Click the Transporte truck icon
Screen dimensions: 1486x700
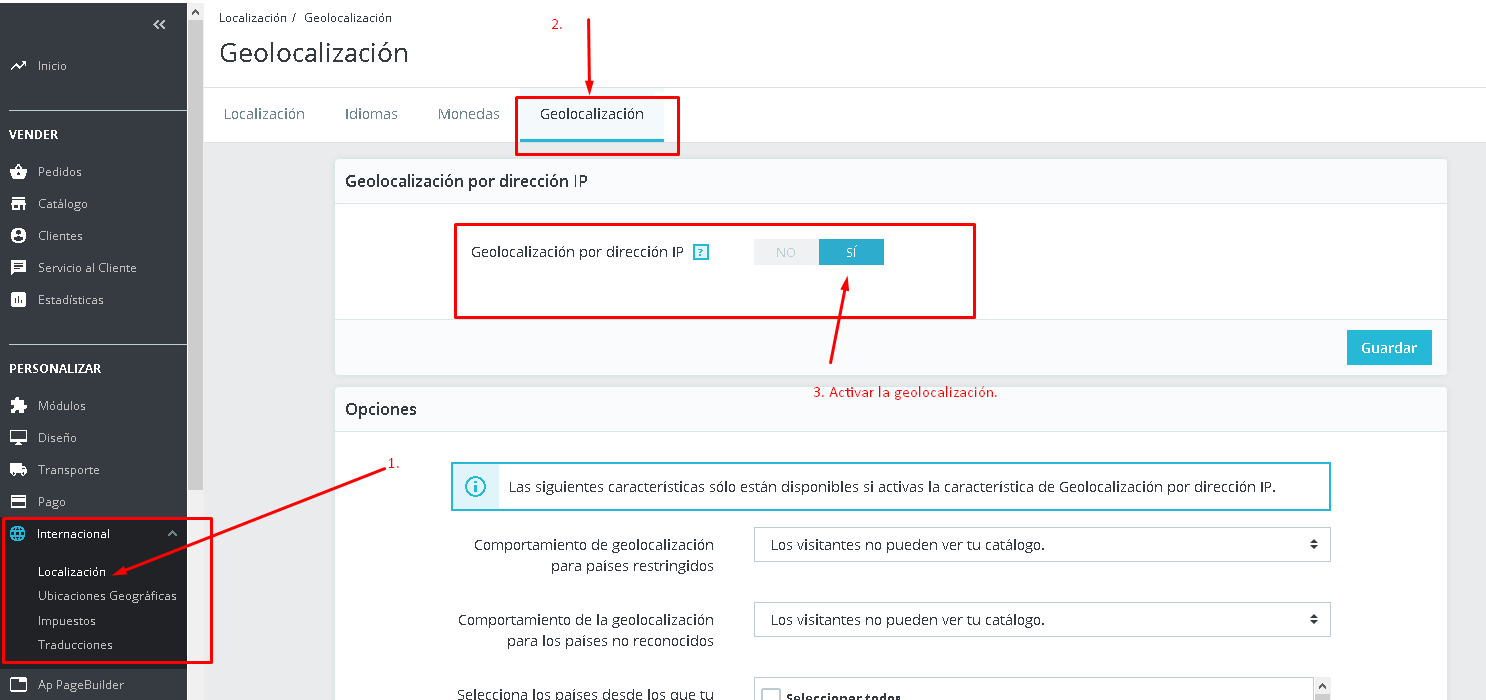17,470
